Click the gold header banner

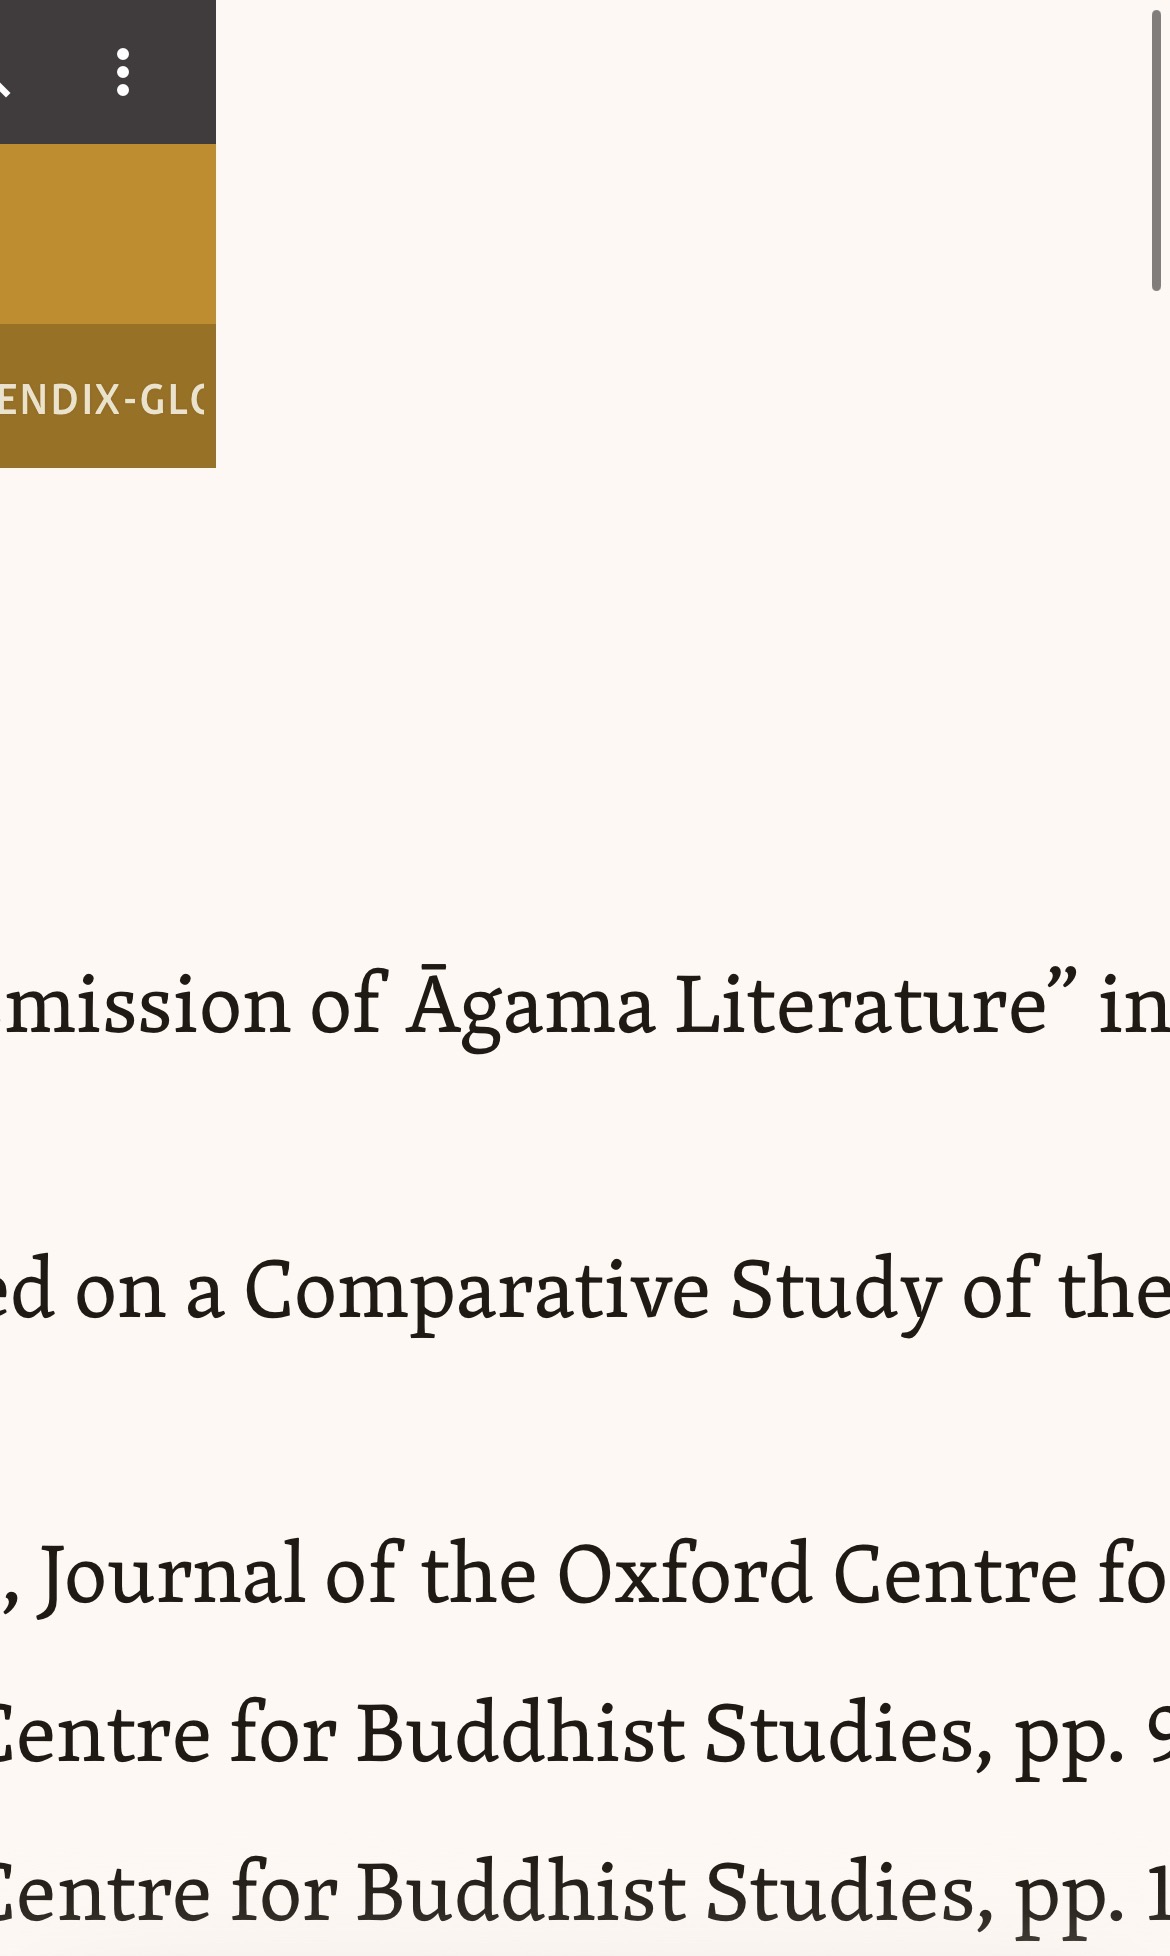click(x=107, y=234)
